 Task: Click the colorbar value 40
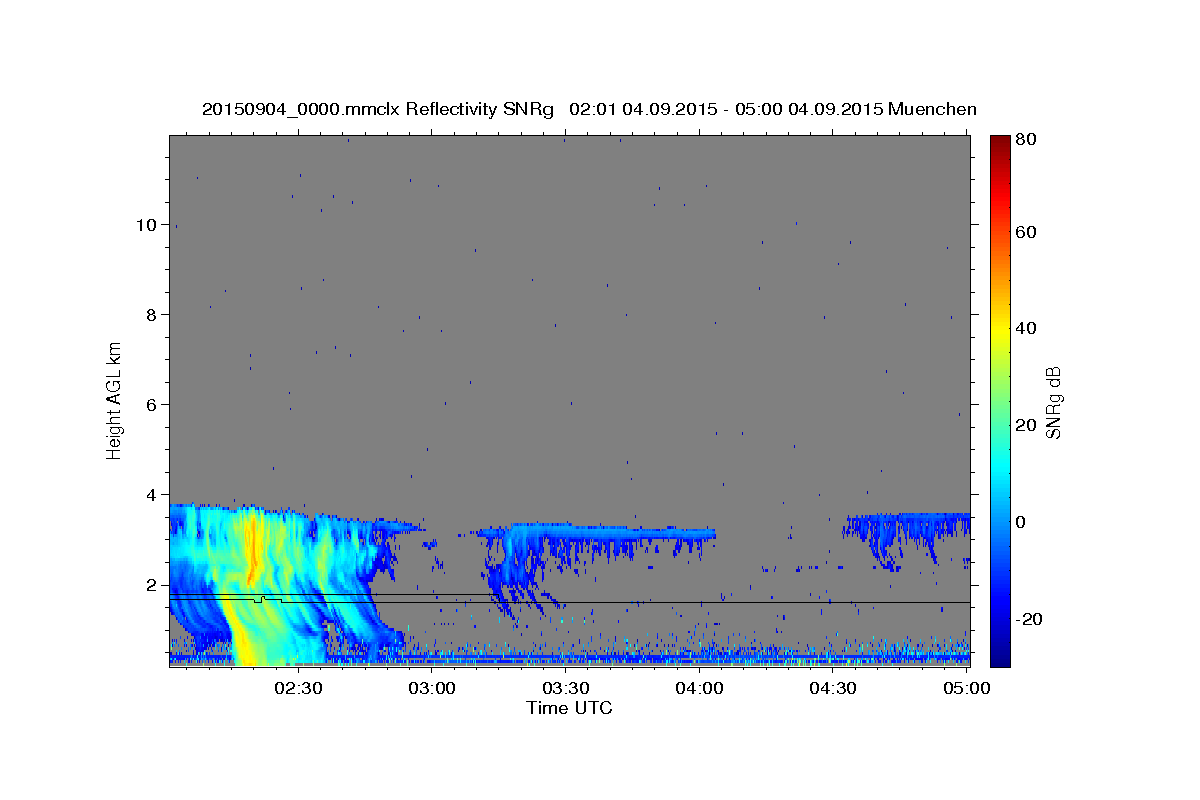[1025, 328]
